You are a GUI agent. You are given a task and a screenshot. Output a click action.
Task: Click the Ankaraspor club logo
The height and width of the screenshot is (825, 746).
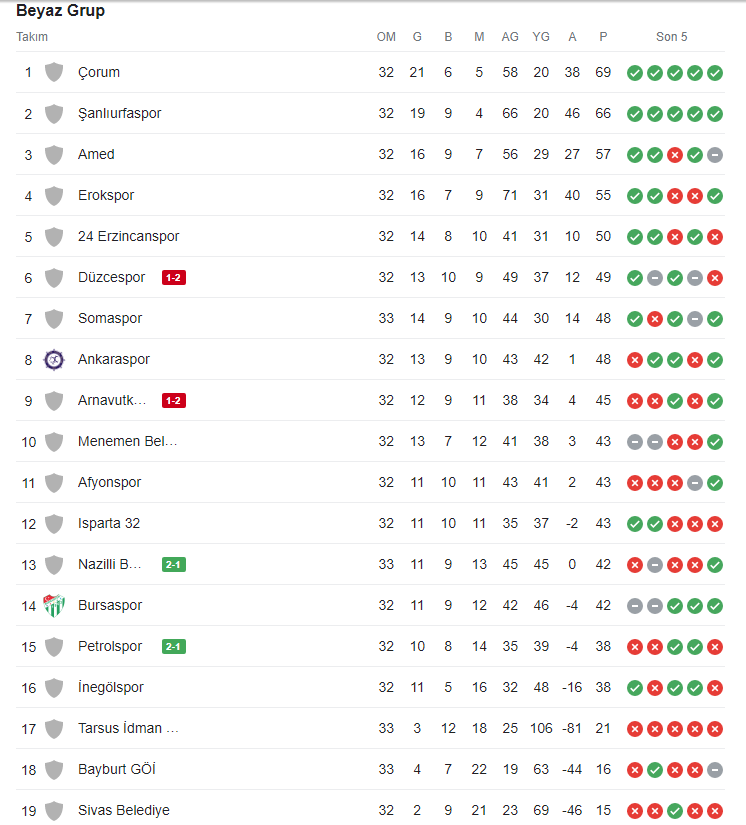(54, 360)
